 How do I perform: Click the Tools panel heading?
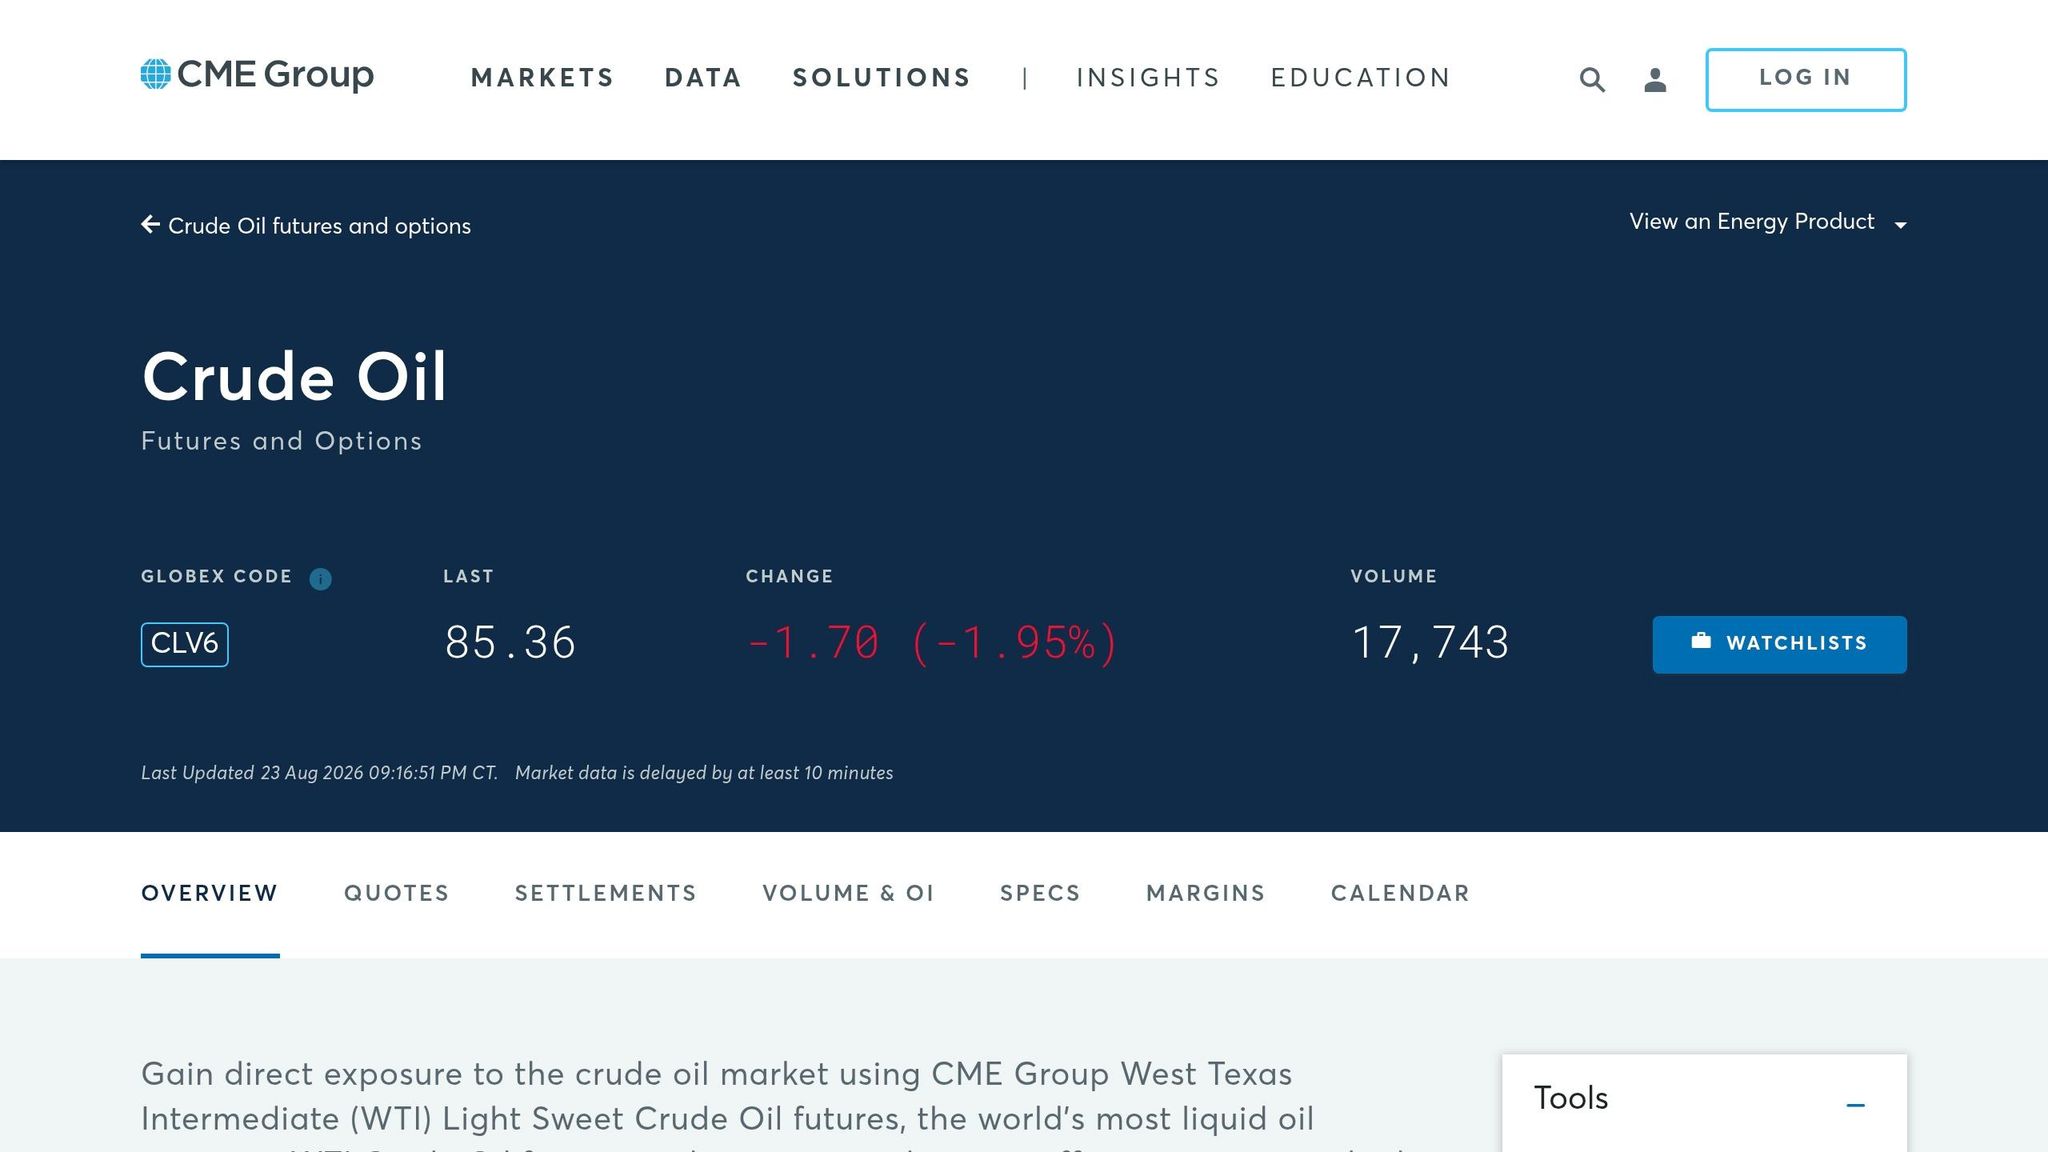(1571, 1098)
